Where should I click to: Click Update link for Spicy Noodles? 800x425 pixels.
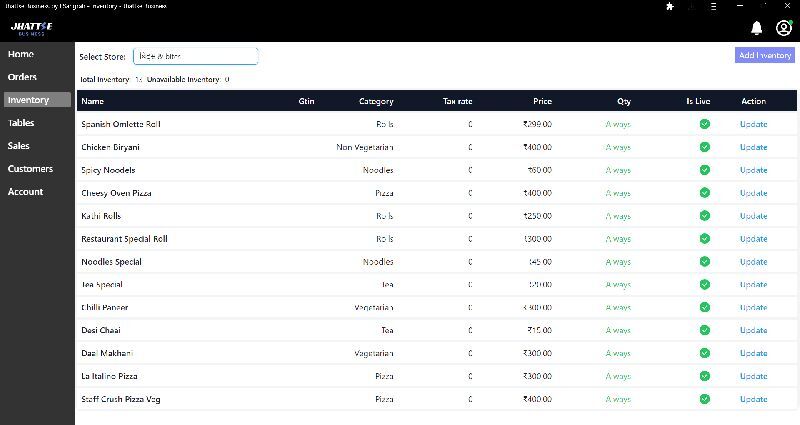[x=753, y=170]
